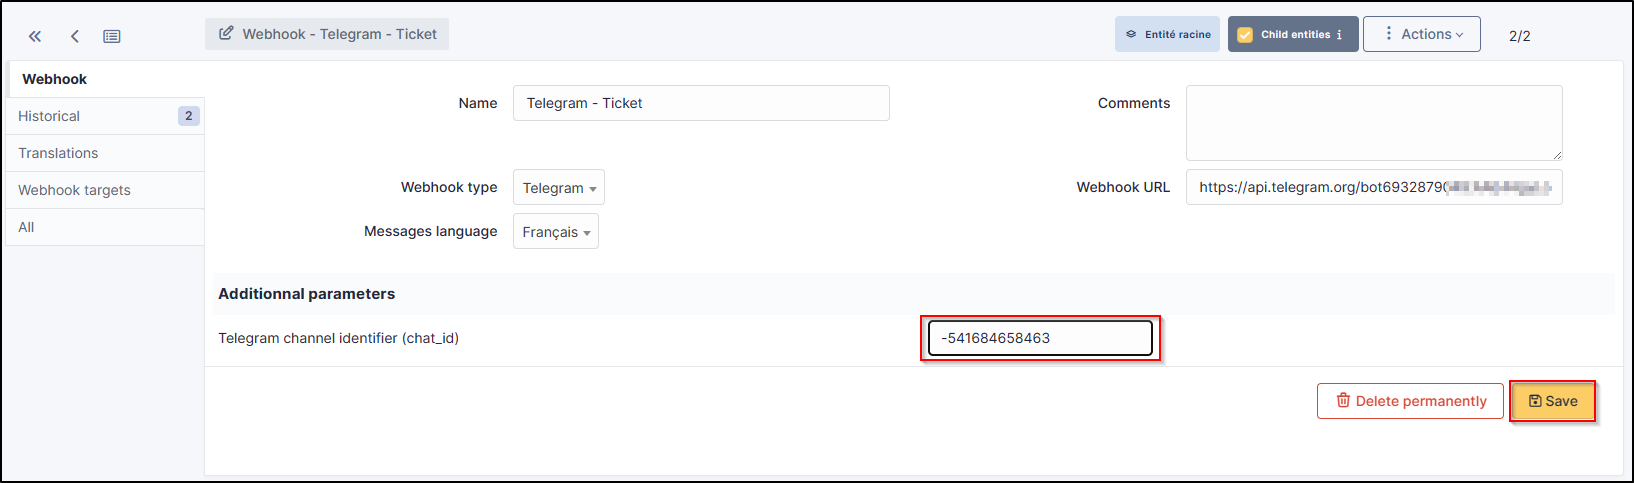
Task: Click inside the Comments text area
Action: click(1373, 122)
